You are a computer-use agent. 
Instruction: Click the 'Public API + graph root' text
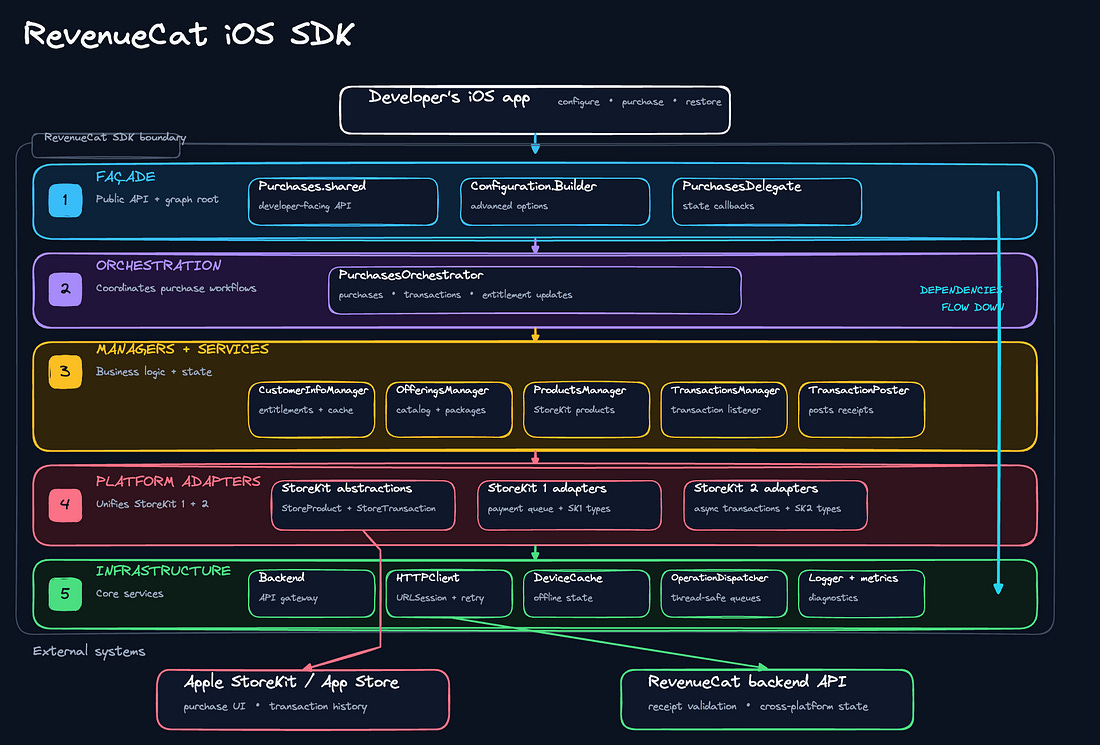(x=157, y=199)
